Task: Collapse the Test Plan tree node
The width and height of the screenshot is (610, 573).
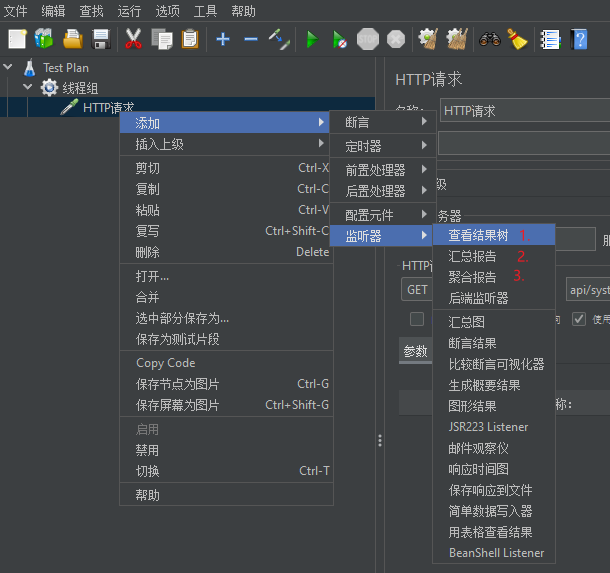Action: (x=9, y=68)
